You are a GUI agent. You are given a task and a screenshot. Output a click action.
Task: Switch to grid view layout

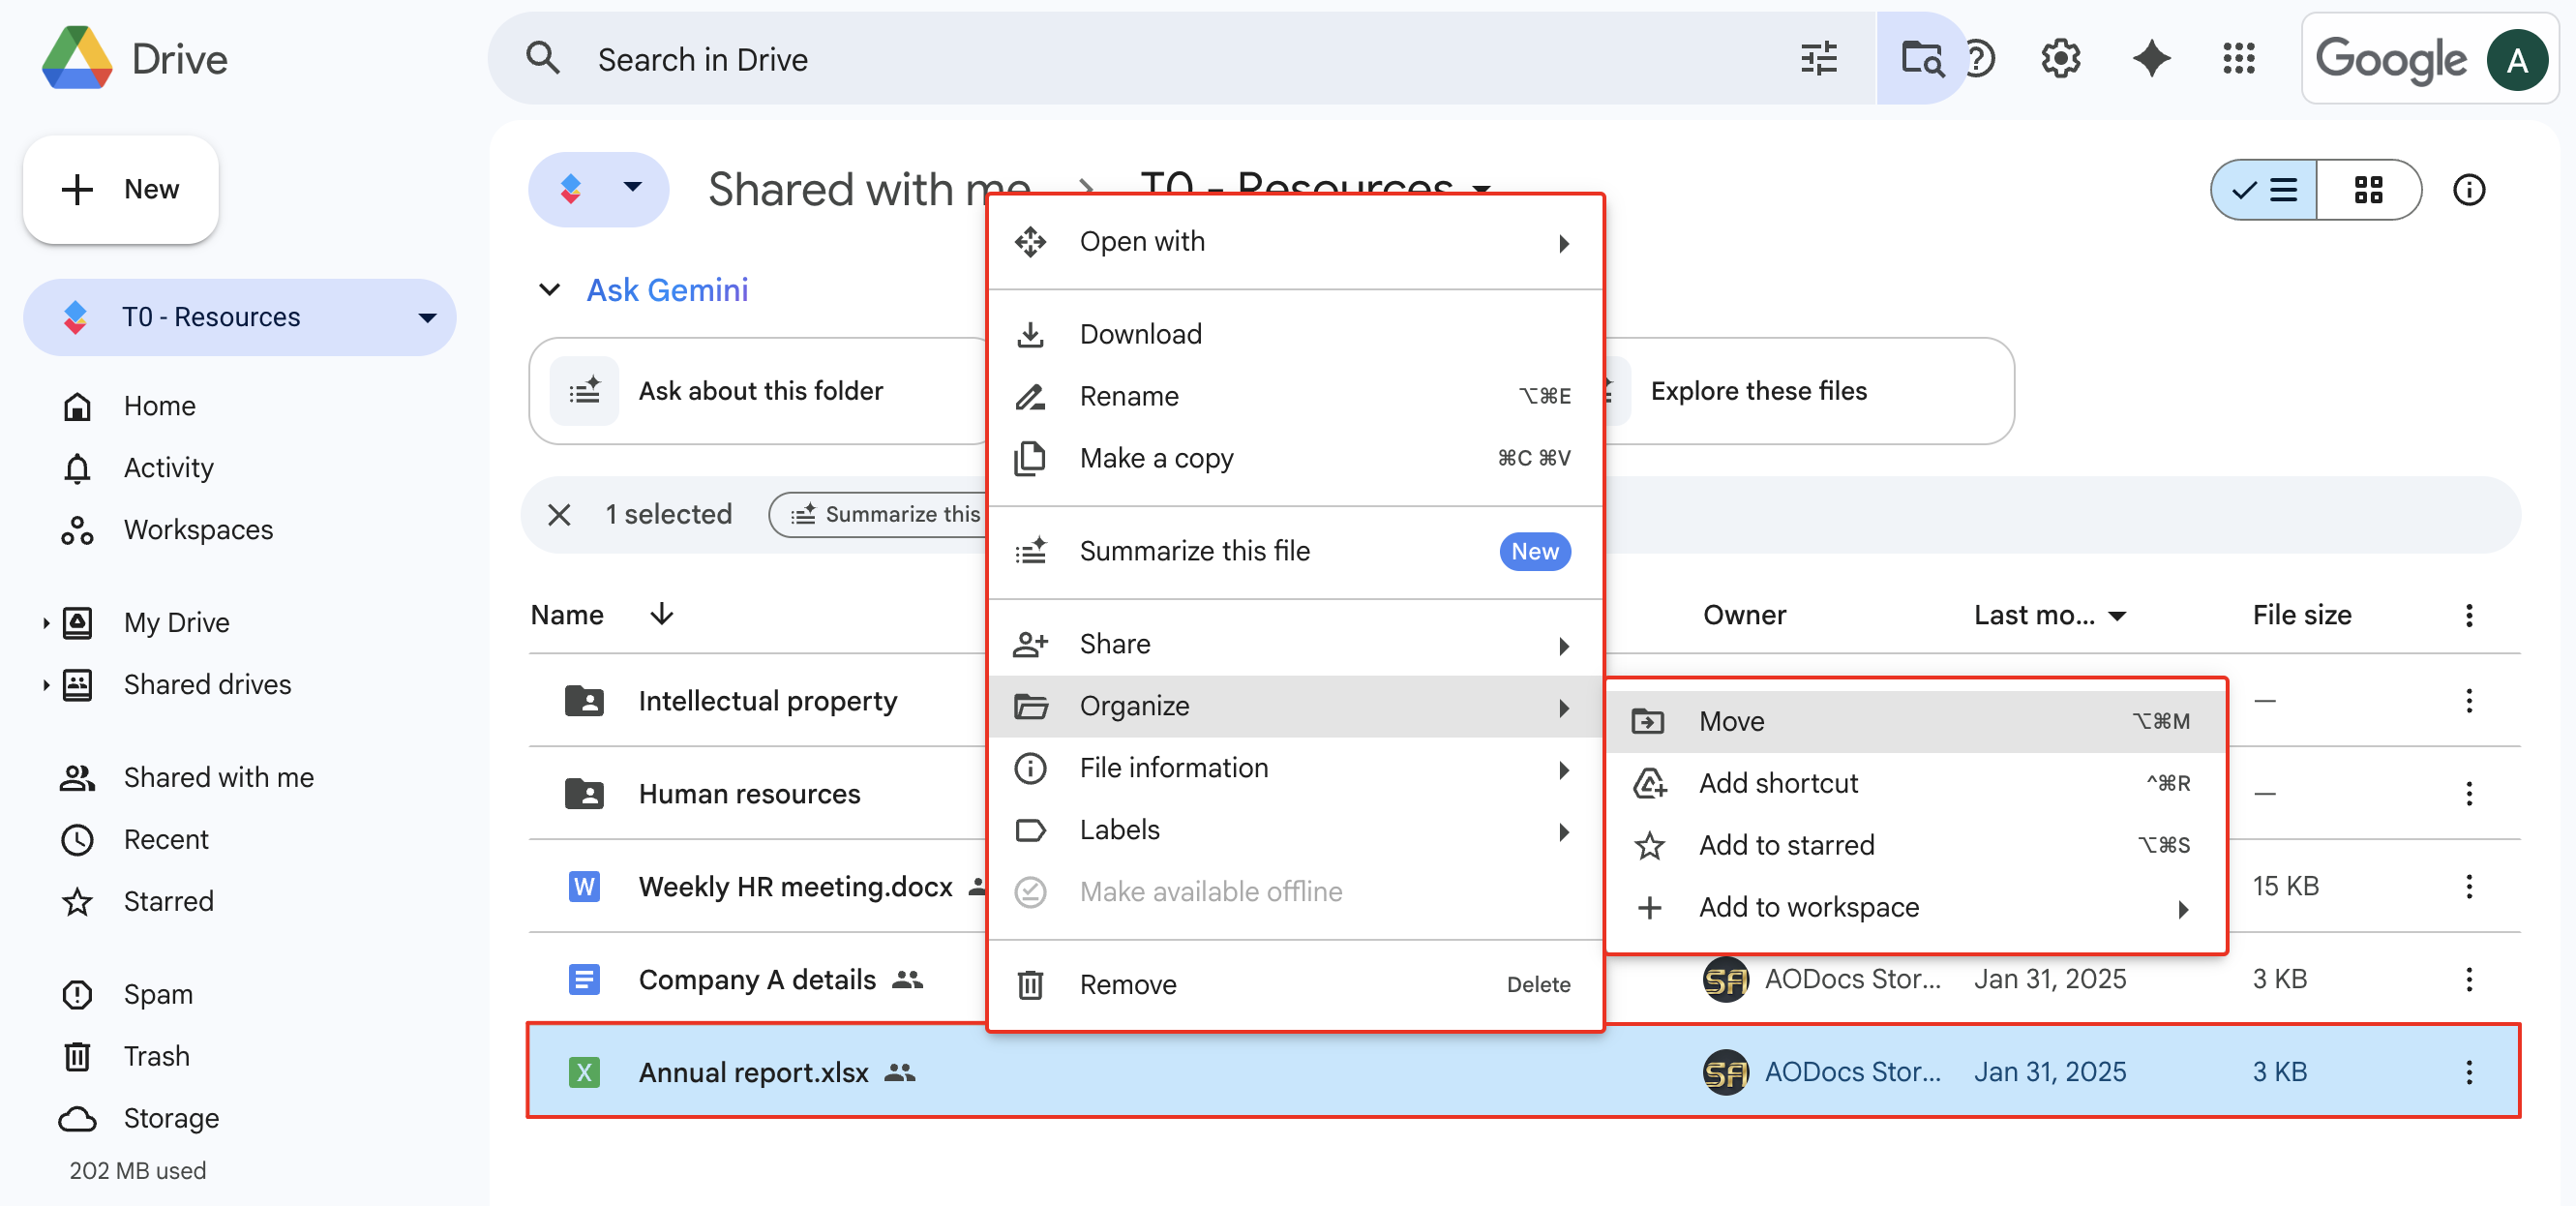(x=2370, y=189)
